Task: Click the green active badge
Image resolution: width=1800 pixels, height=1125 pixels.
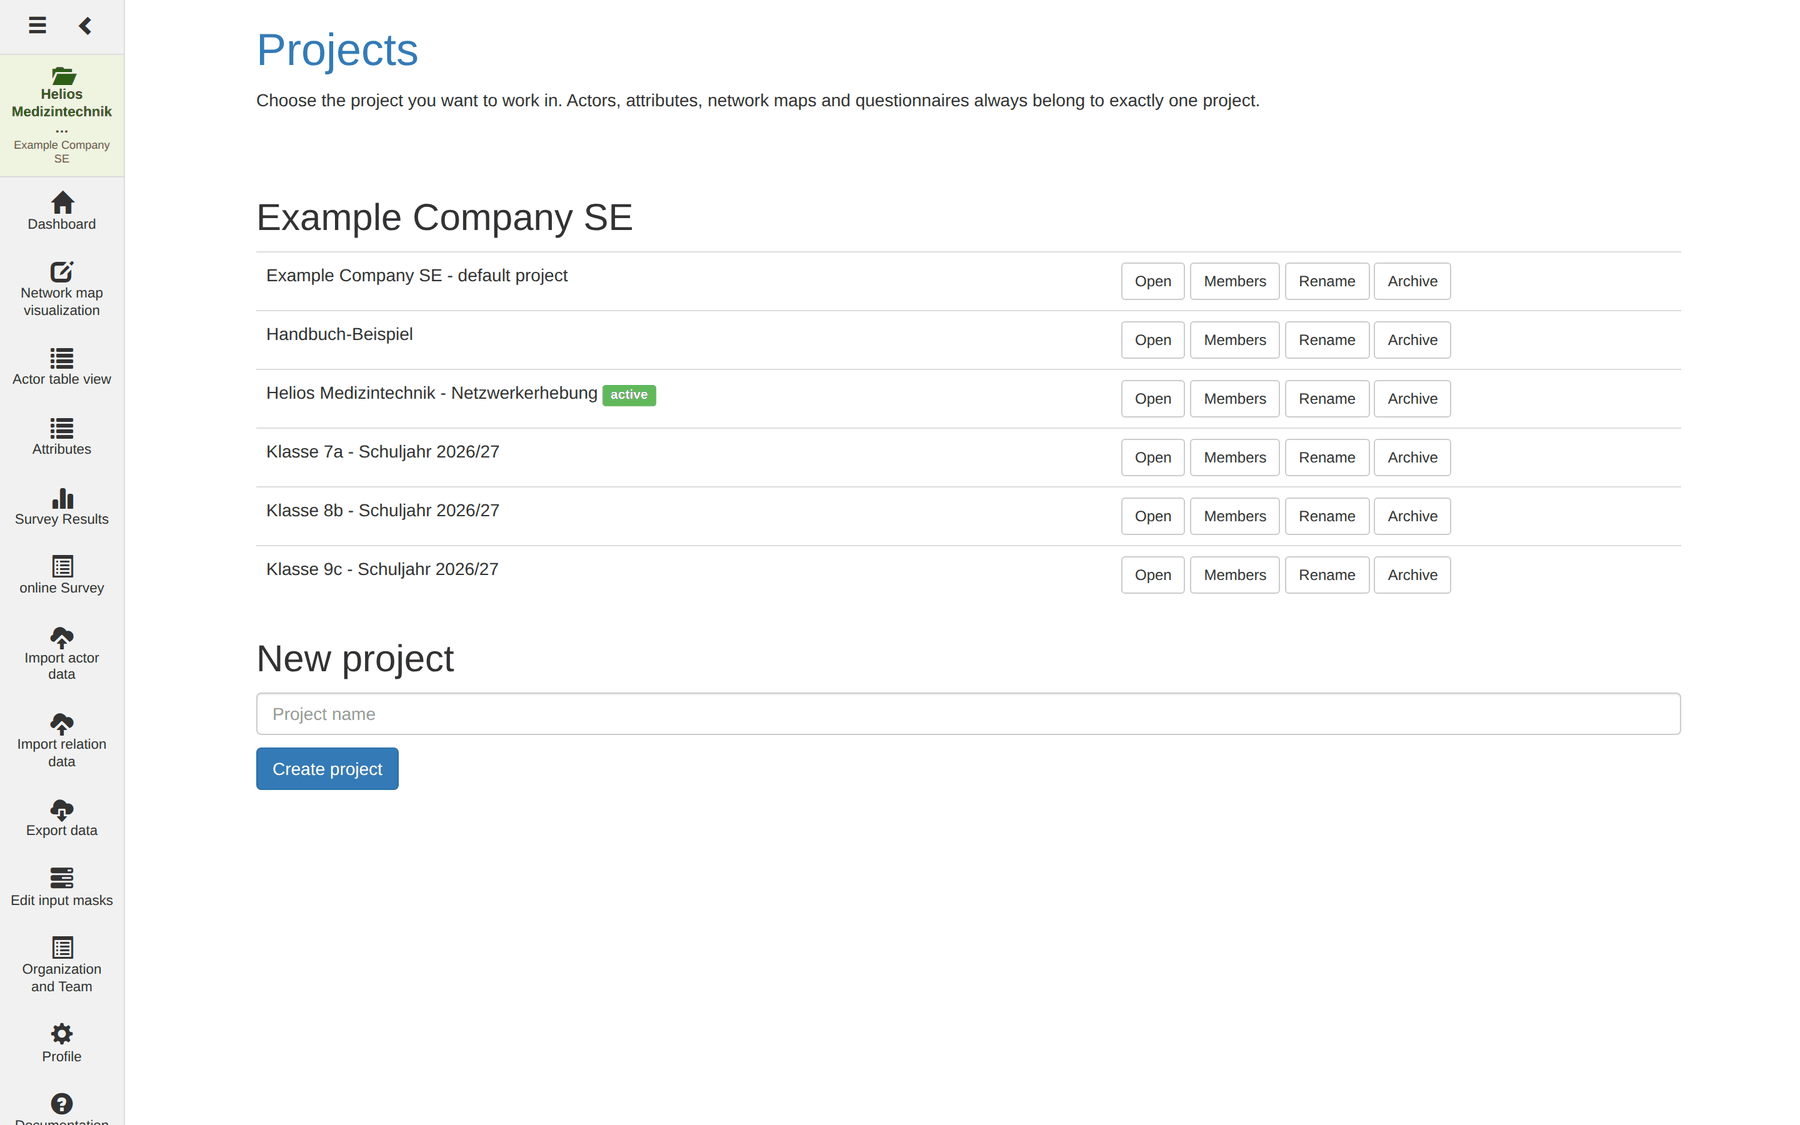Action: (629, 395)
